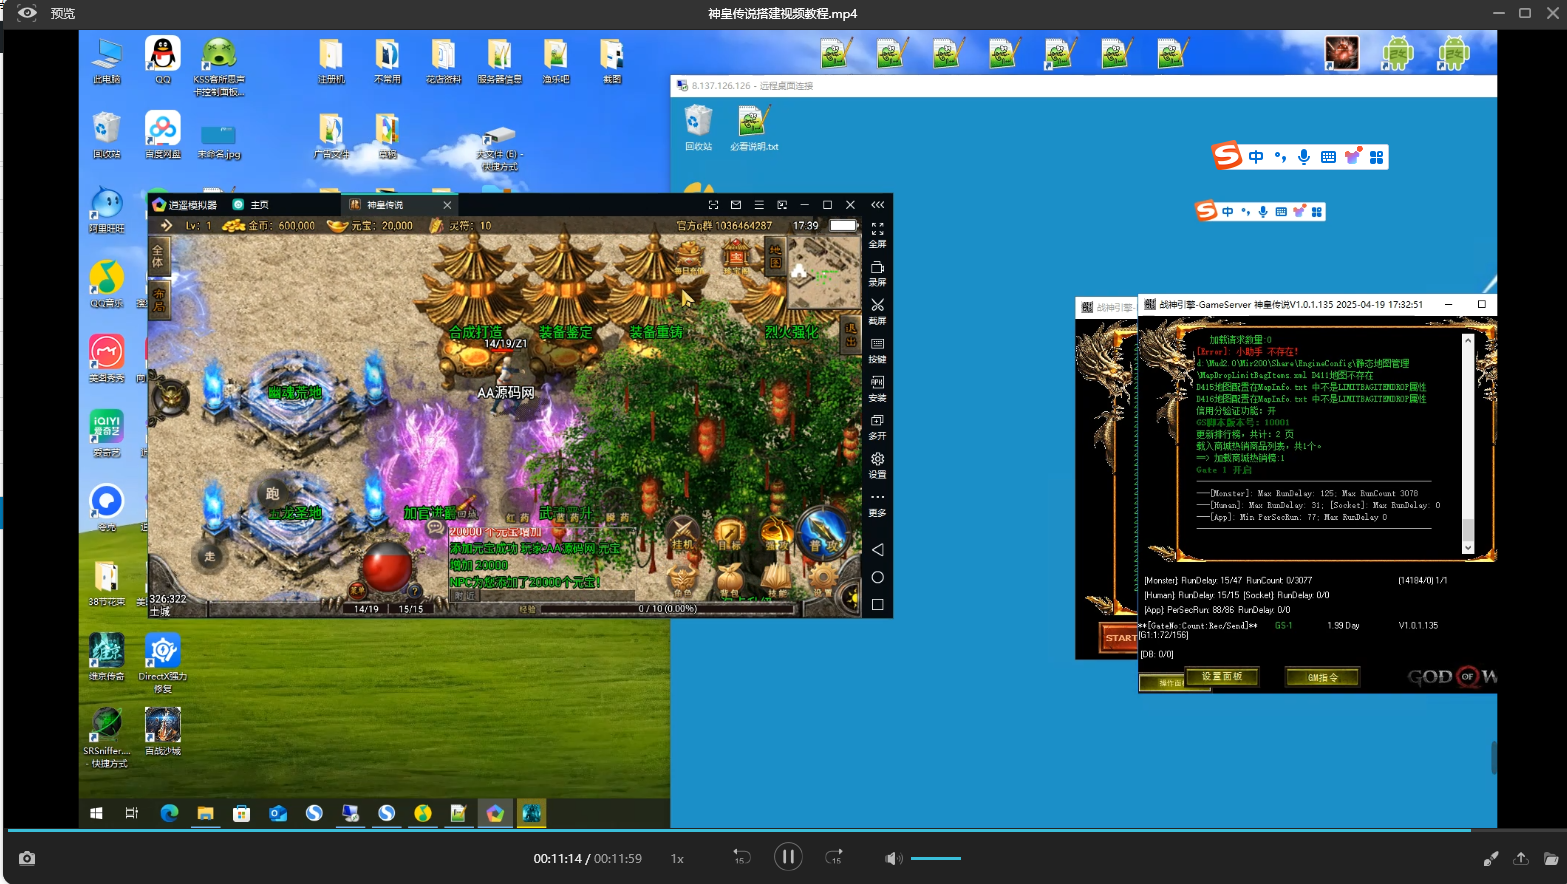Open QQ desktop shortcut
Image resolution: width=1567 pixels, height=884 pixels.
162,61
